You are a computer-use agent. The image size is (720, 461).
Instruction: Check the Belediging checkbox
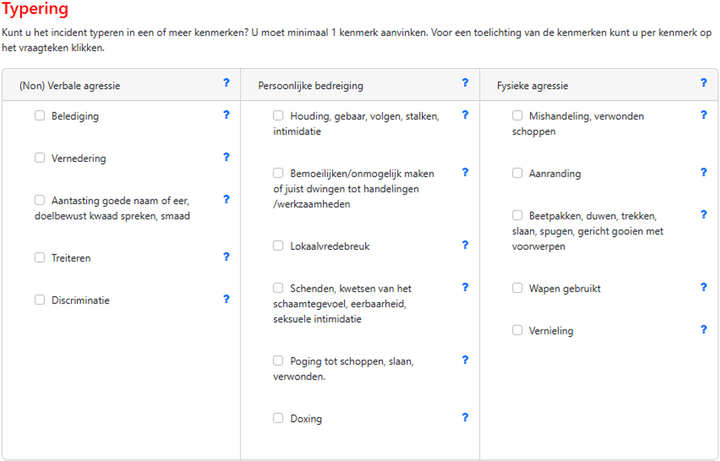40,116
